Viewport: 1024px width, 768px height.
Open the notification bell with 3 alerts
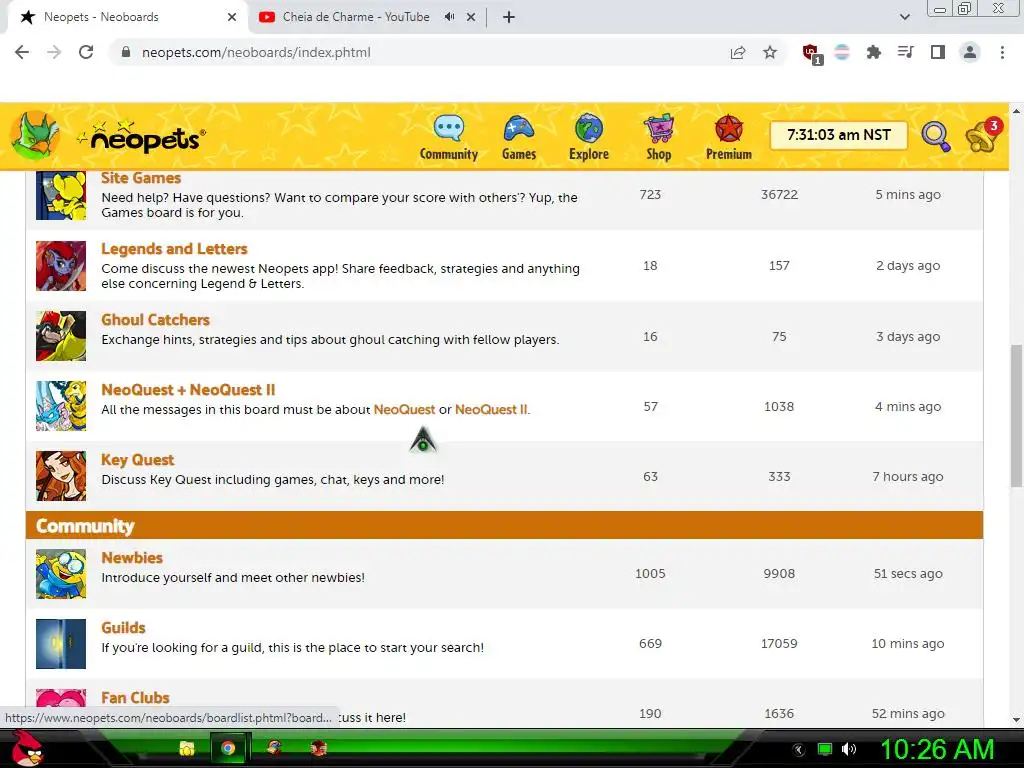point(983,135)
